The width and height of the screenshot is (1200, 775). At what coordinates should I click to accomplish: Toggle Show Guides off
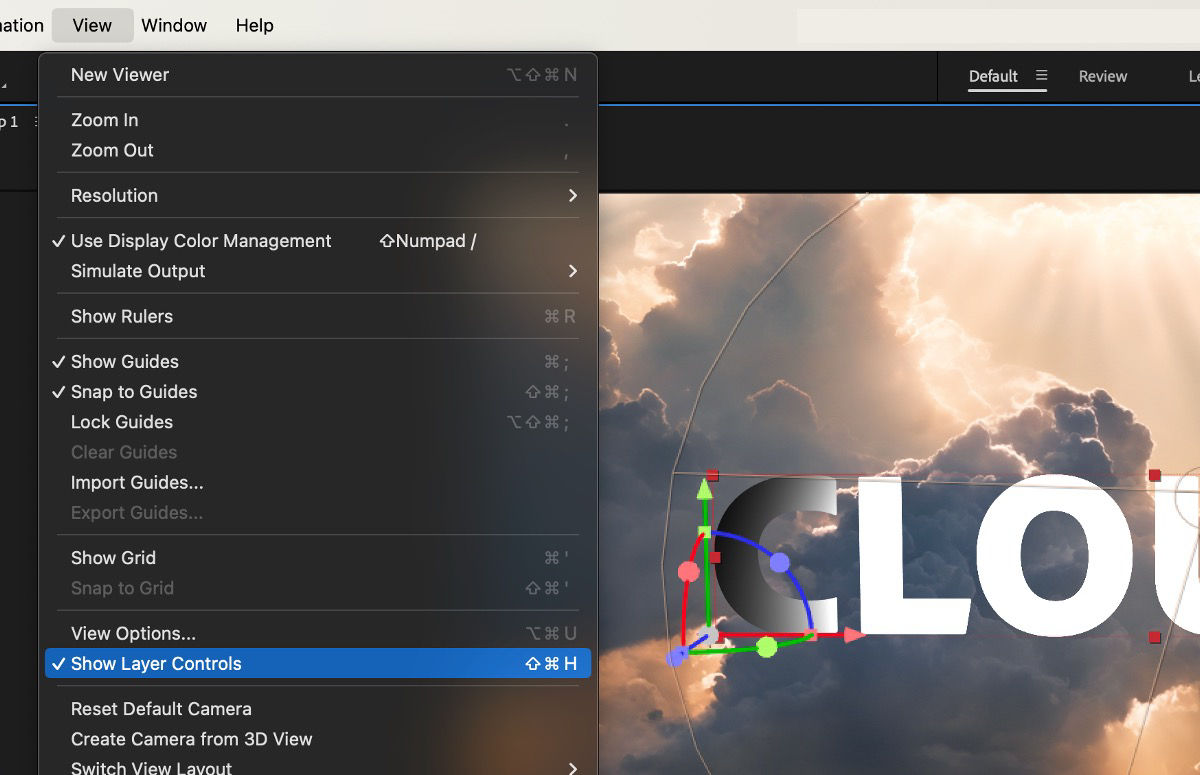point(124,361)
